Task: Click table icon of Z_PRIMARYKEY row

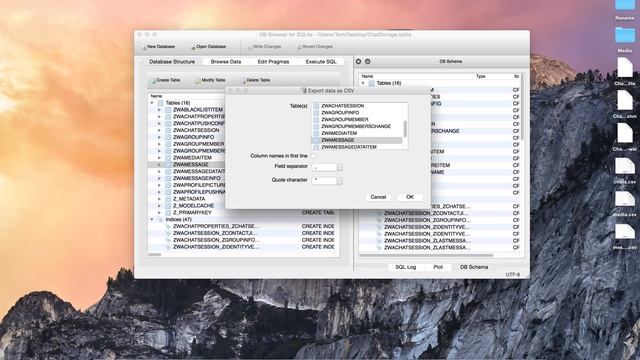Action: (x=168, y=213)
